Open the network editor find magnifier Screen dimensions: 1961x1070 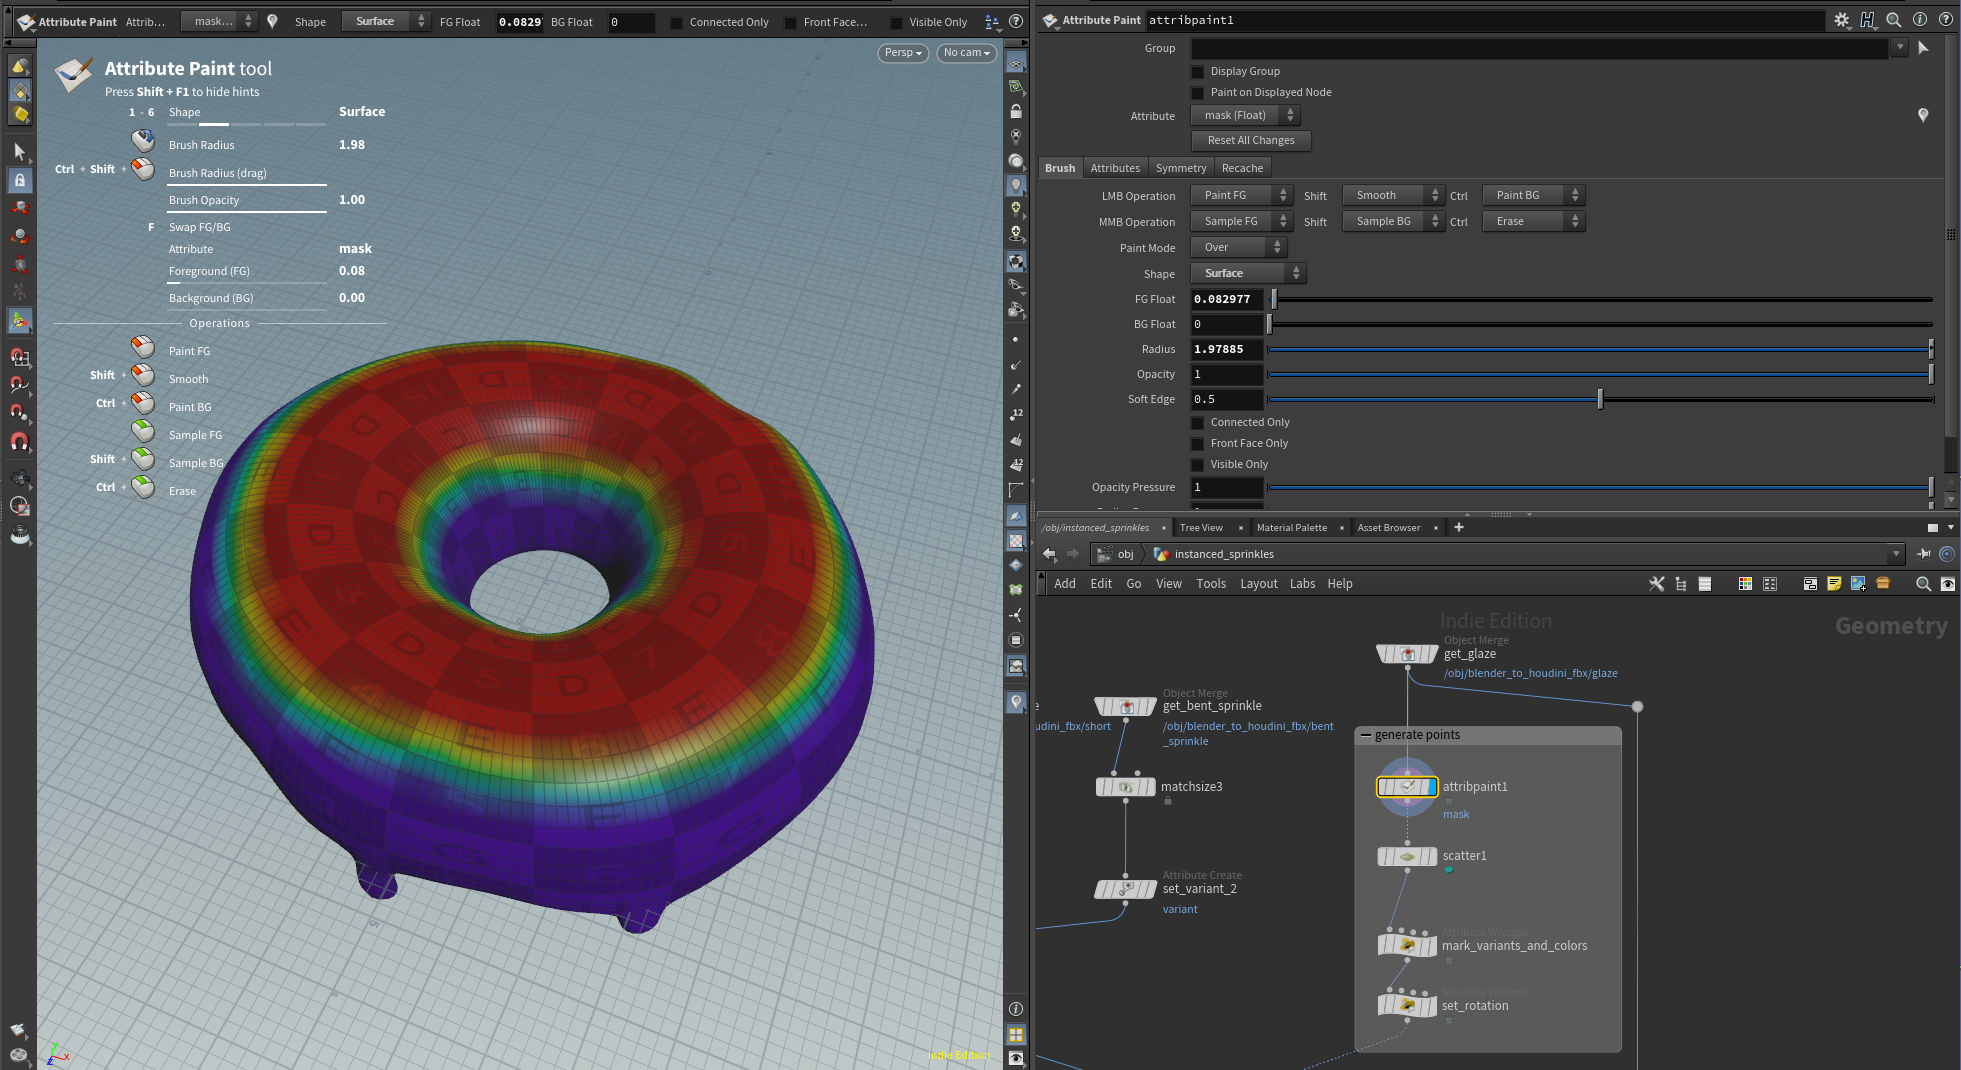[1922, 584]
